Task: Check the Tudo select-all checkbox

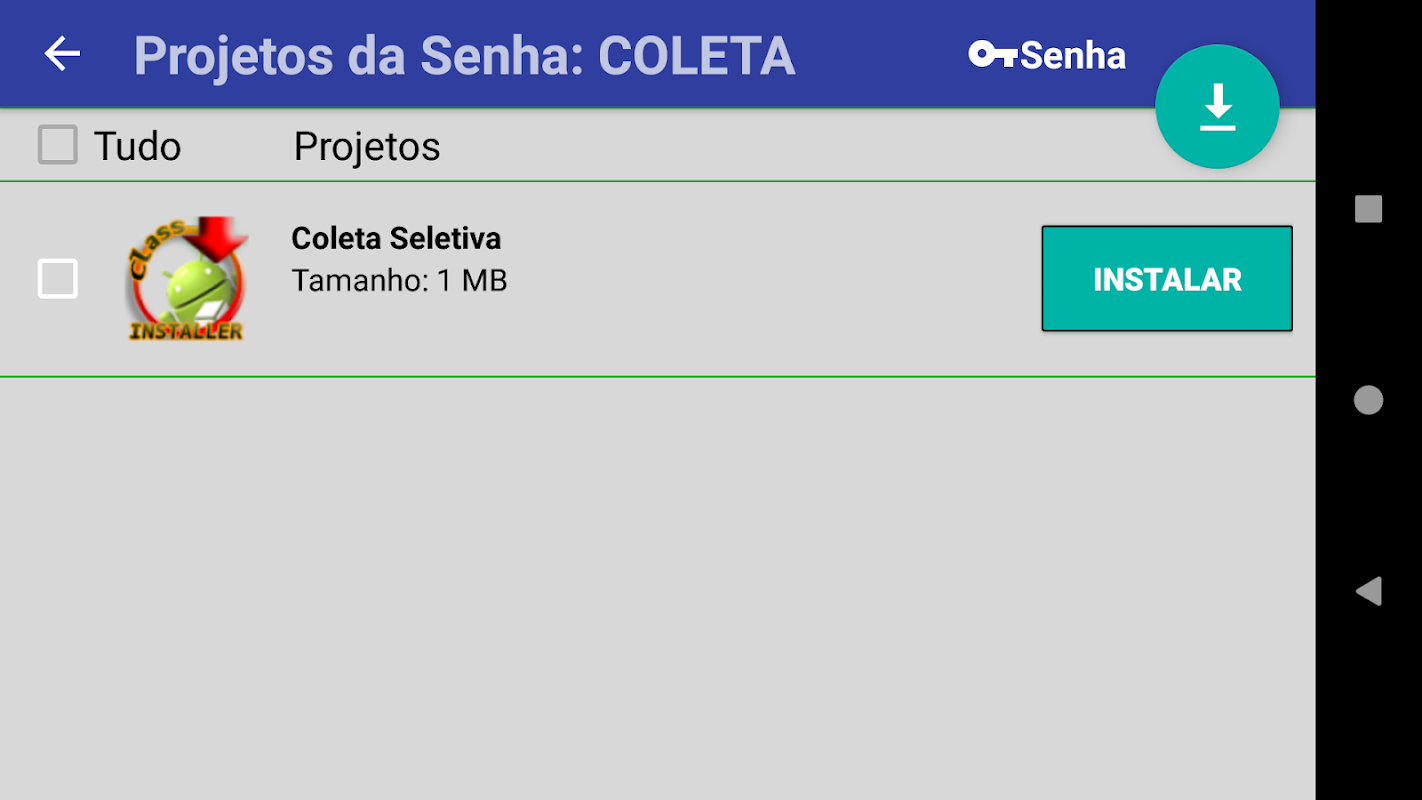Action: (x=57, y=146)
